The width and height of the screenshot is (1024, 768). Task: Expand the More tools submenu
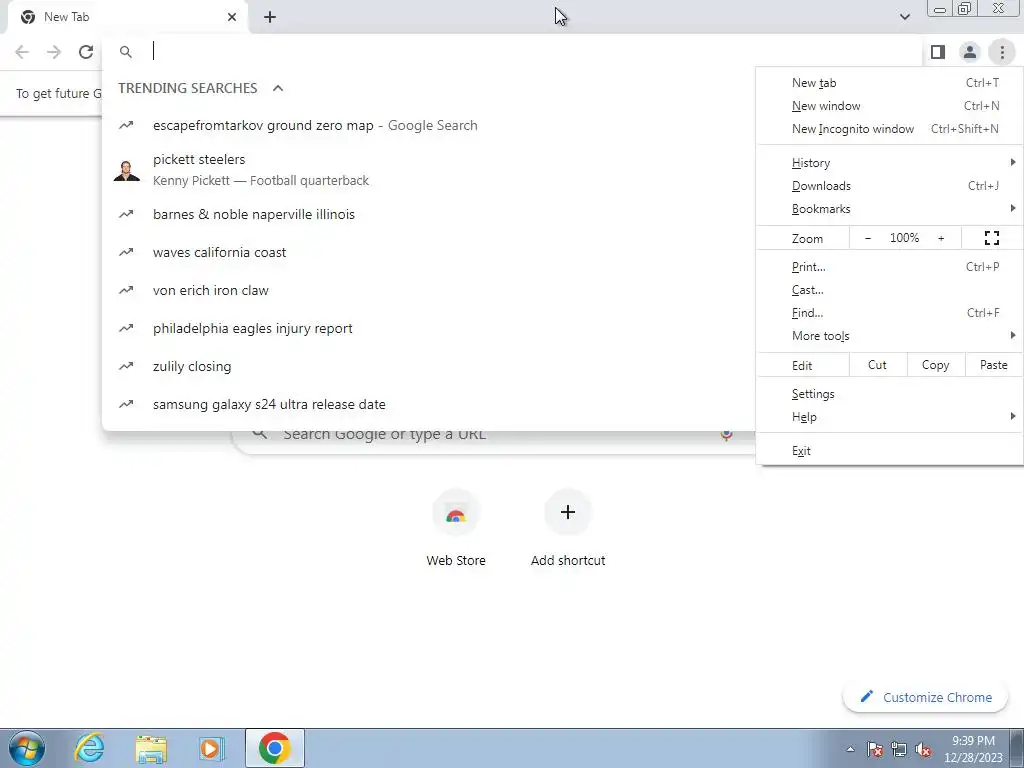tap(889, 336)
